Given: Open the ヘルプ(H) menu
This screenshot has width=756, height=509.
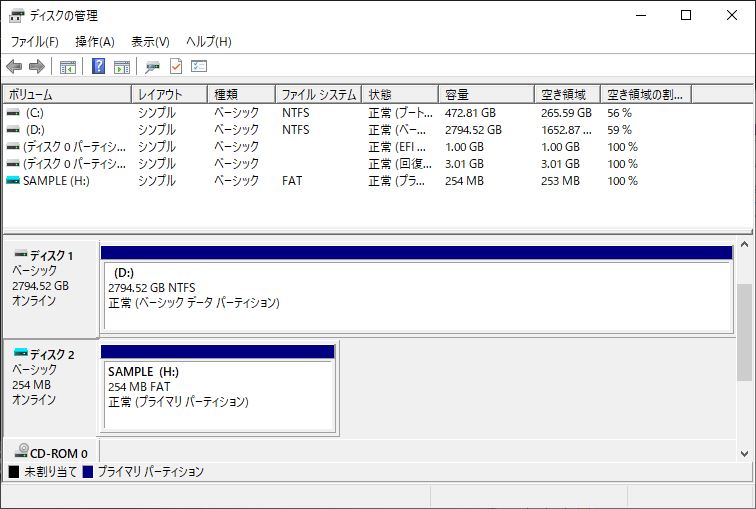Looking at the screenshot, I should click(209, 42).
